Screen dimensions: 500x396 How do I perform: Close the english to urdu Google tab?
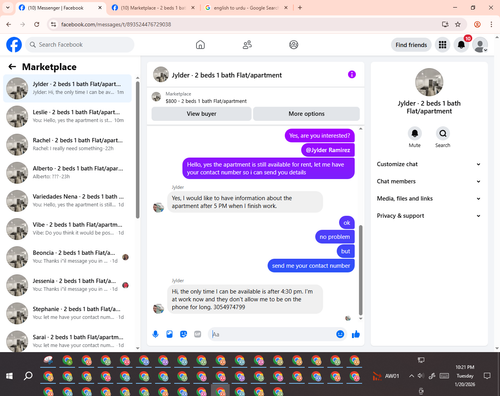click(286, 8)
